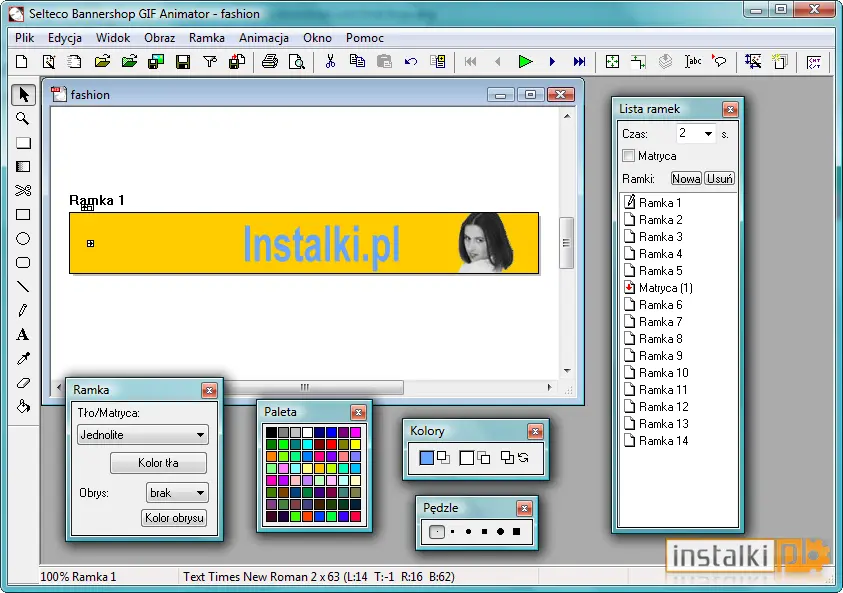843x593 pixels.
Task: Open Print preview from toolbar
Action: [297, 62]
